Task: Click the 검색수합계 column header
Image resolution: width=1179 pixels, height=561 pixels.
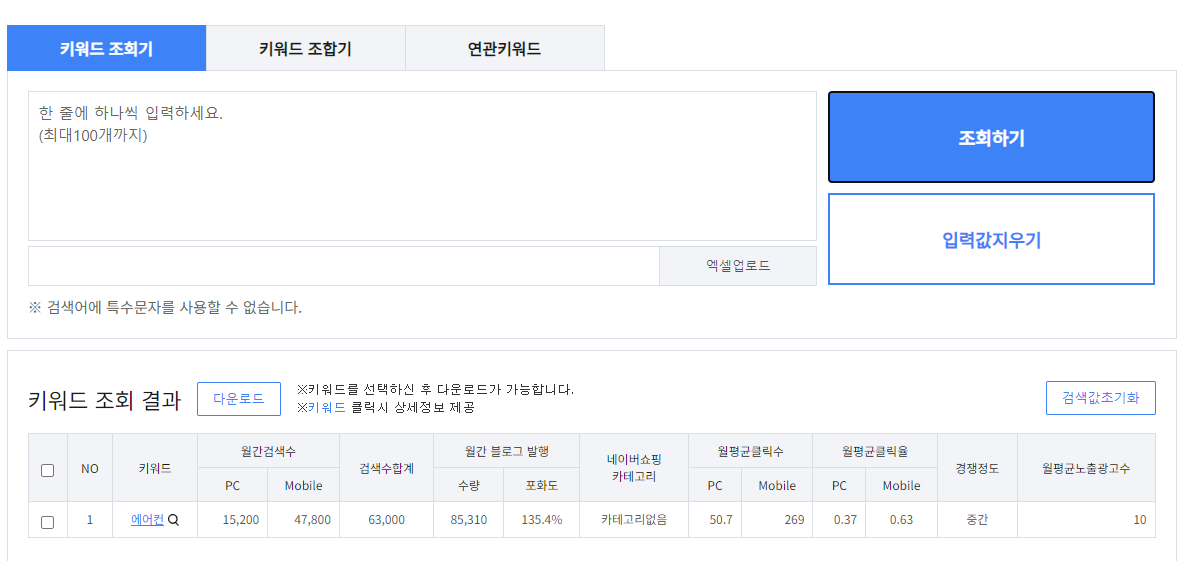Action: [386, 469]
